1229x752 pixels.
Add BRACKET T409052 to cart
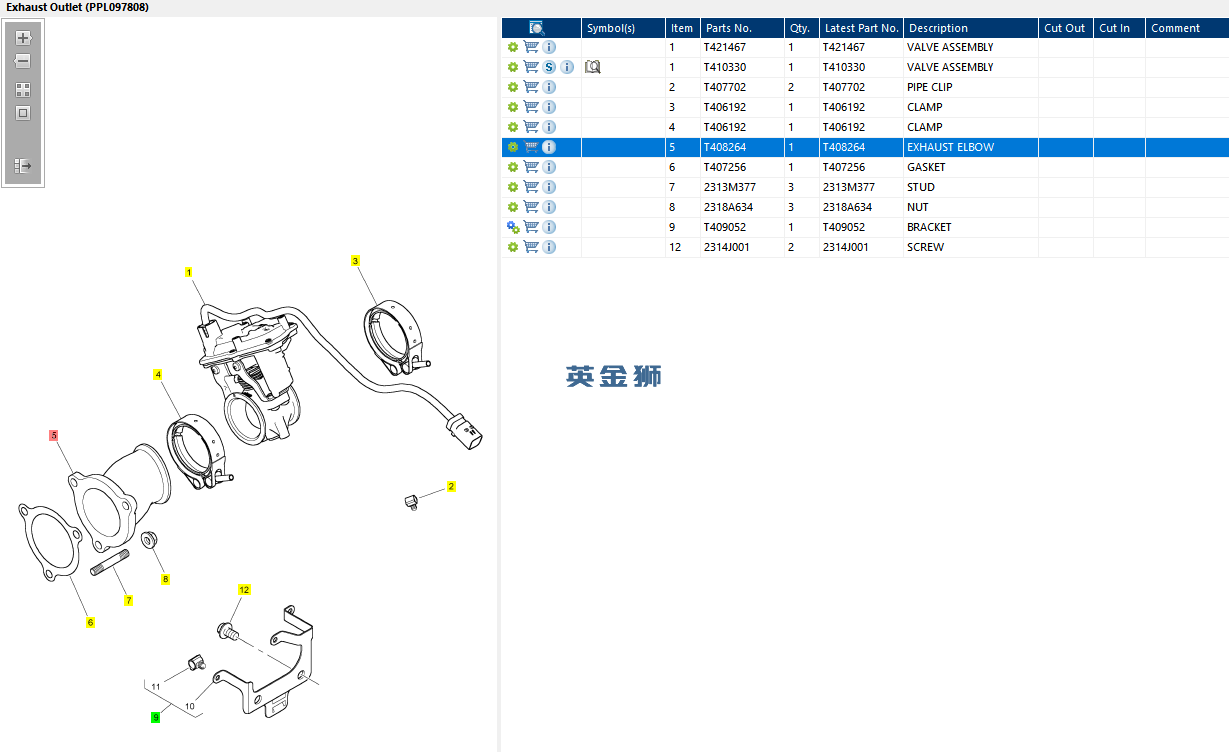[x=531, y=227]
